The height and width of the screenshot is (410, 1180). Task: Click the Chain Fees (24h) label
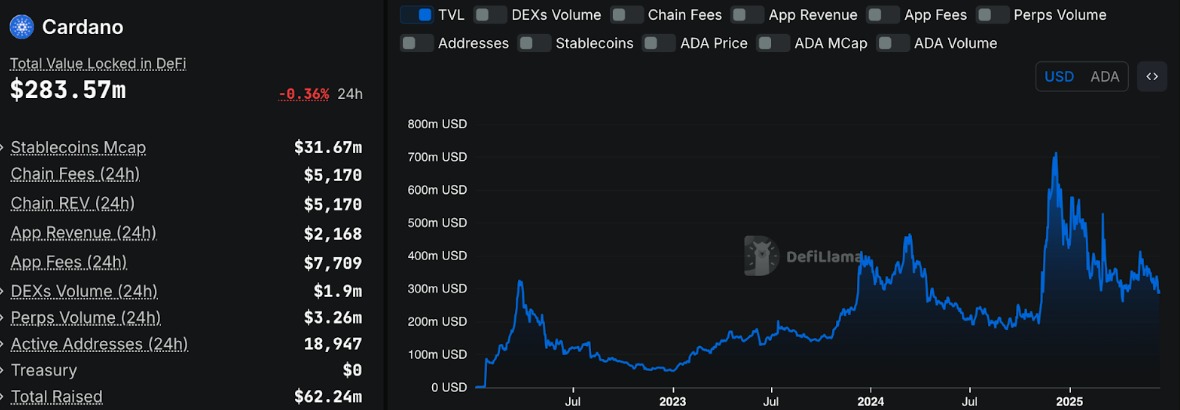pos(75,175)
